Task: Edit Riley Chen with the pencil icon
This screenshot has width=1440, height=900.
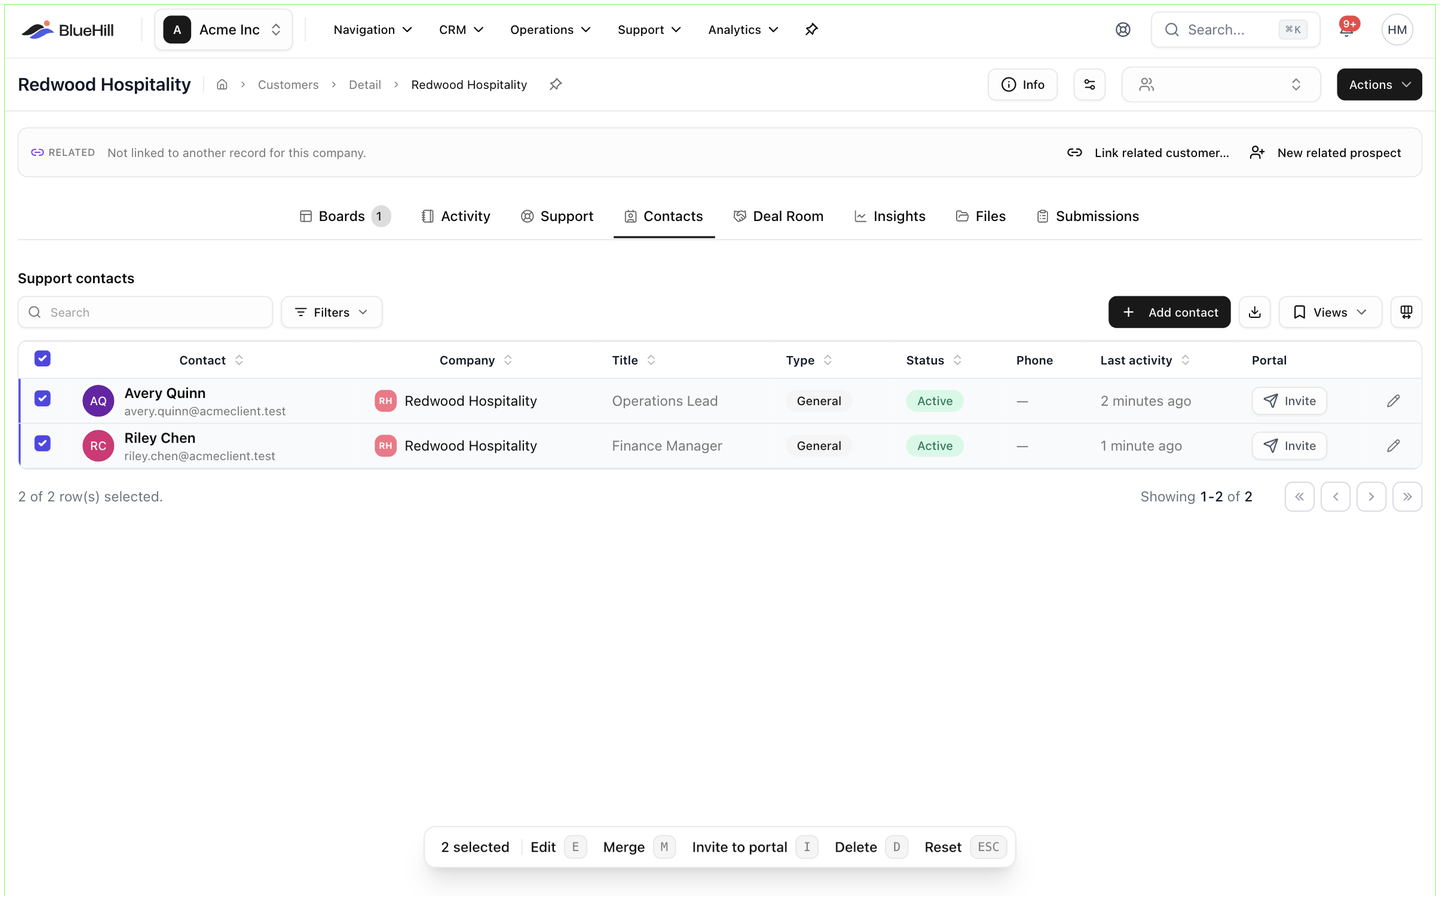Action: [x=1393, y=446]
